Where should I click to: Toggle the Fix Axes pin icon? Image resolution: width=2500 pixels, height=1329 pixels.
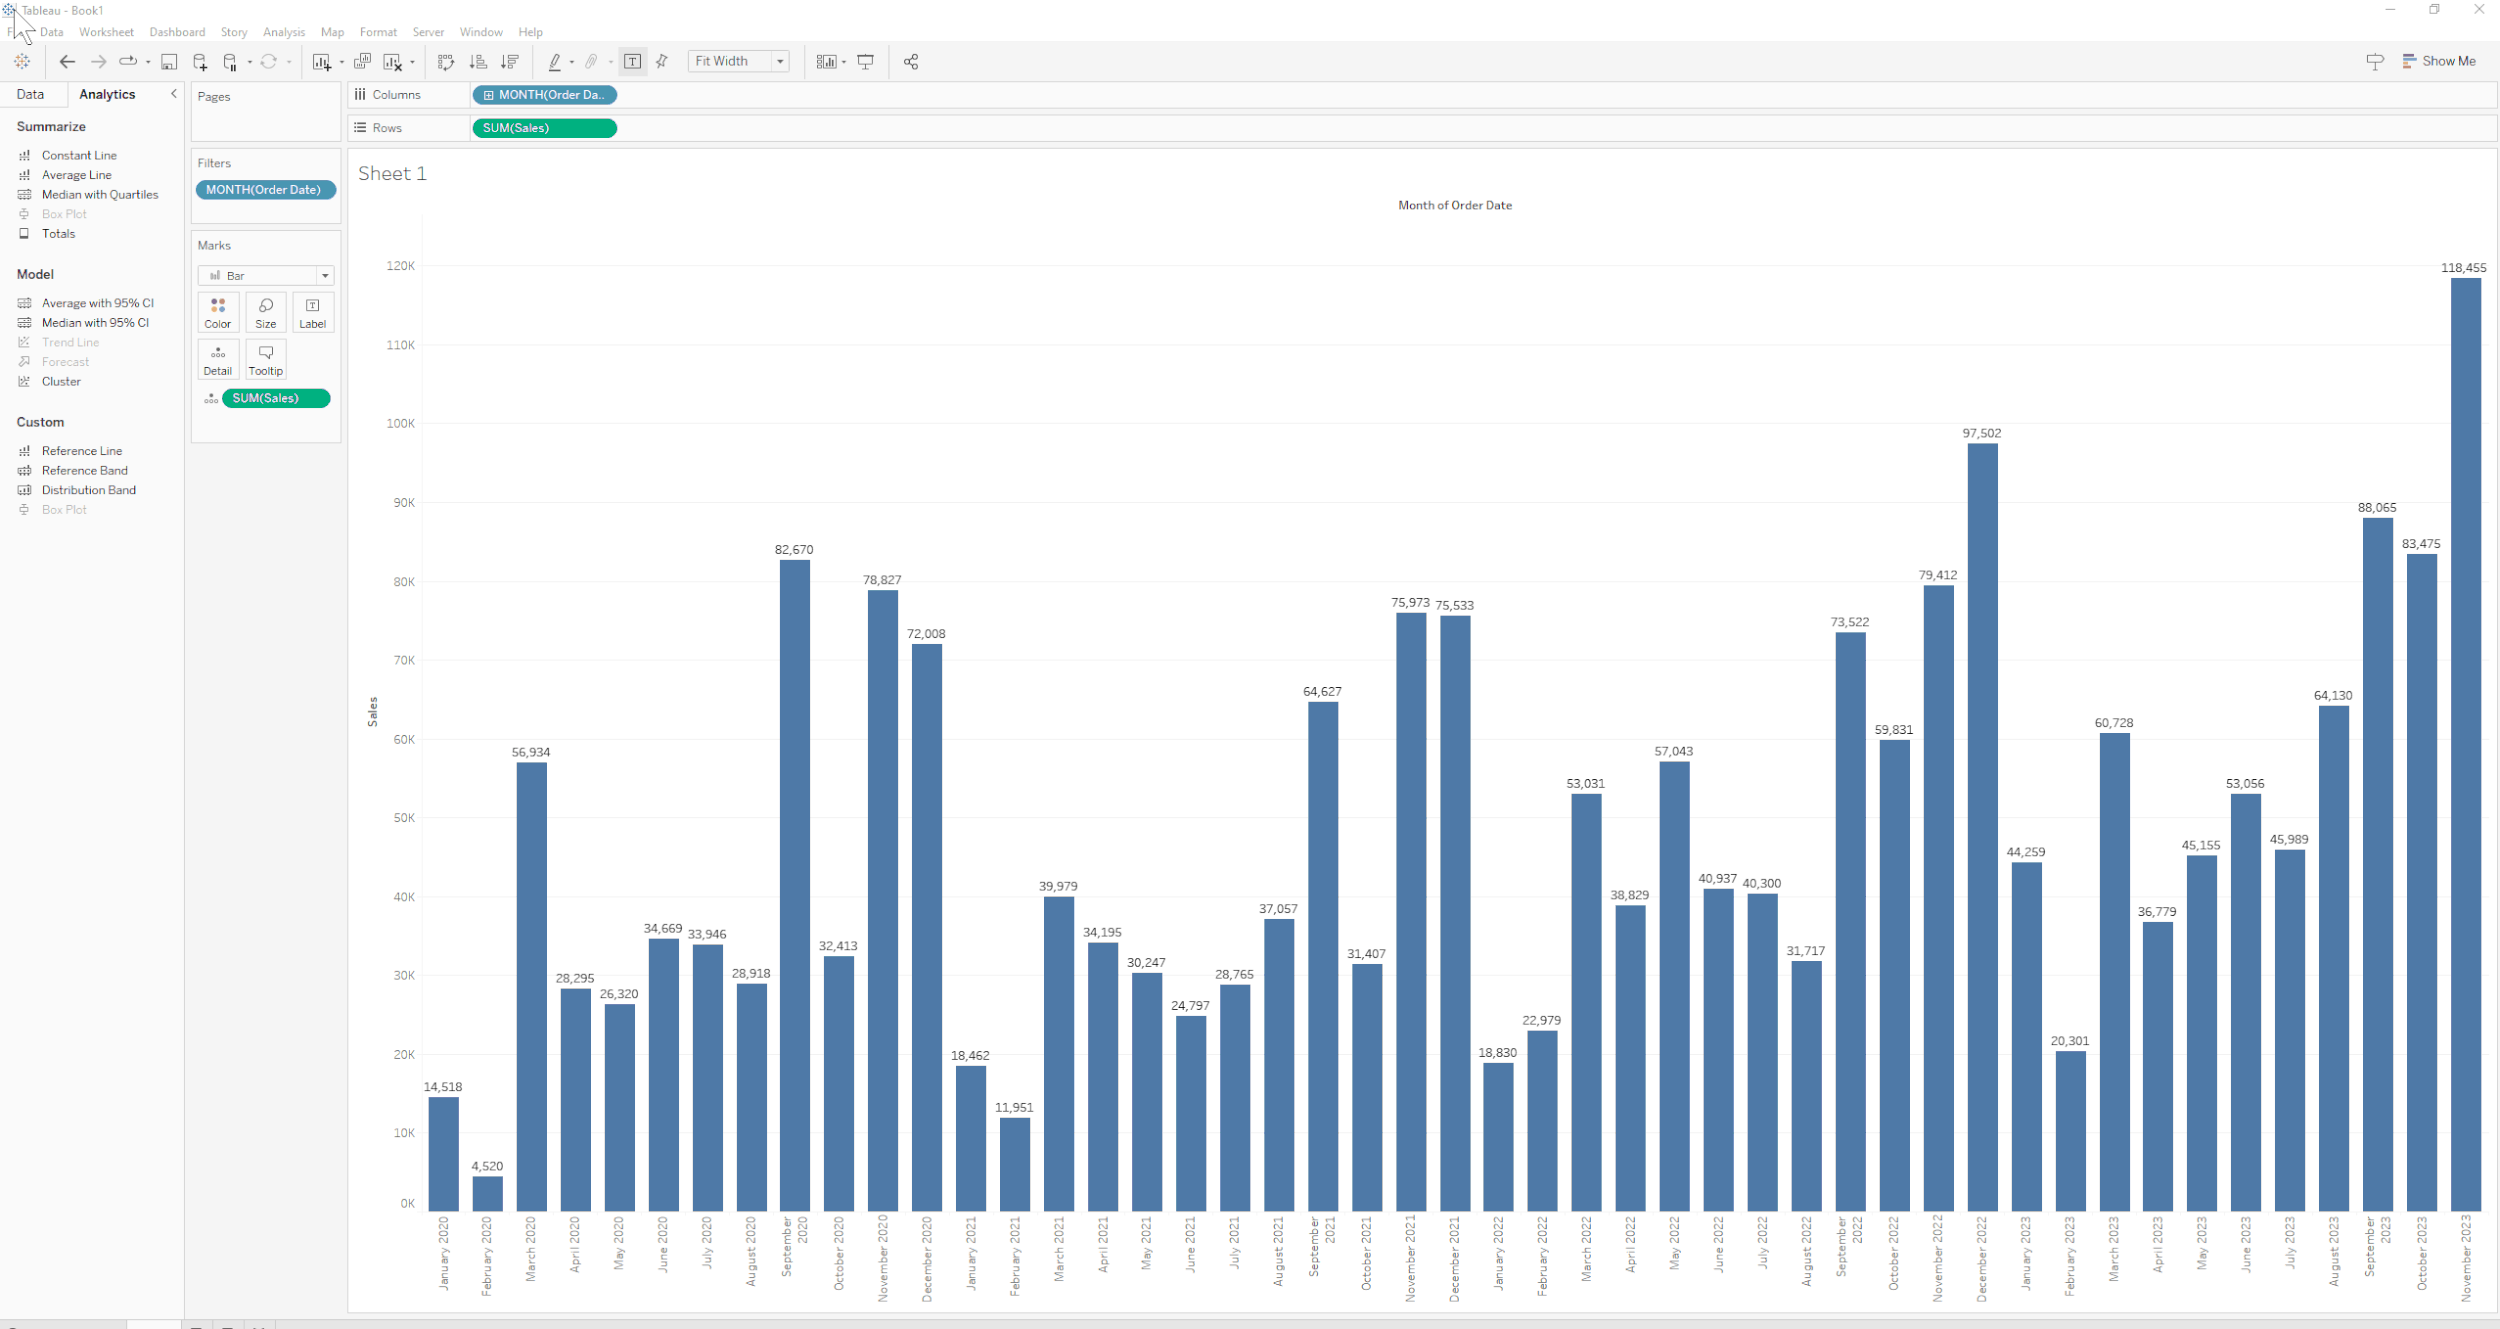coord(662,62)
